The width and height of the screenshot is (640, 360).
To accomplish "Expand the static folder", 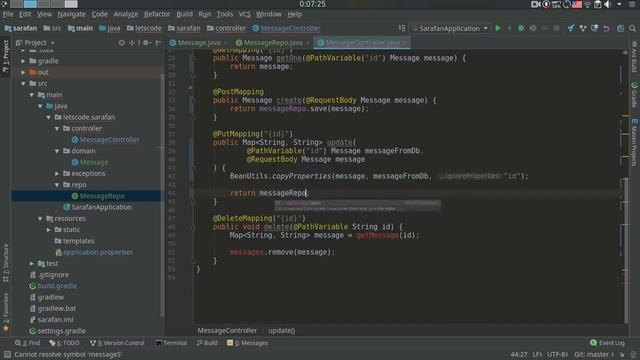I will (x=49, y=230).
